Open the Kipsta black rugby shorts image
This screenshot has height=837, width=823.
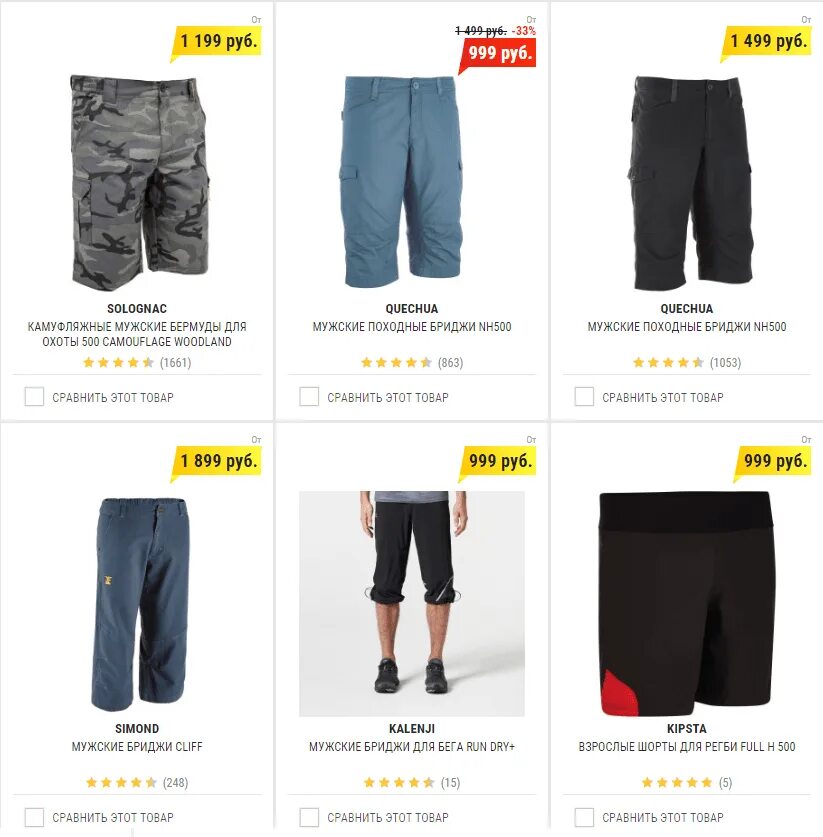[686, 604]
